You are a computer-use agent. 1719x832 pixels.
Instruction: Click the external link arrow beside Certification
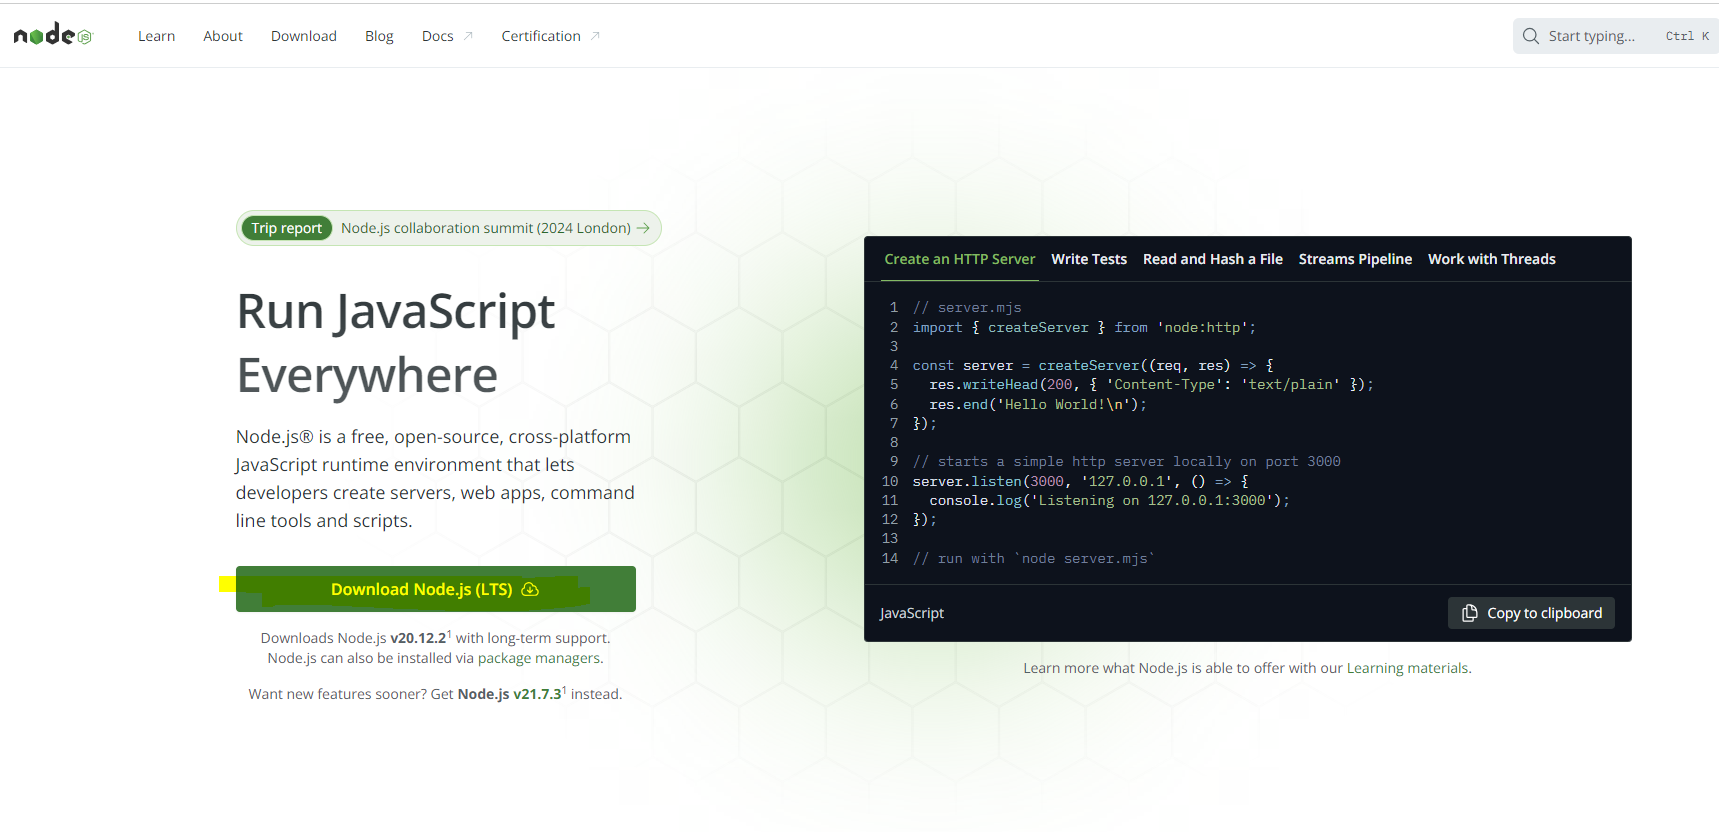tap(595, 36)
